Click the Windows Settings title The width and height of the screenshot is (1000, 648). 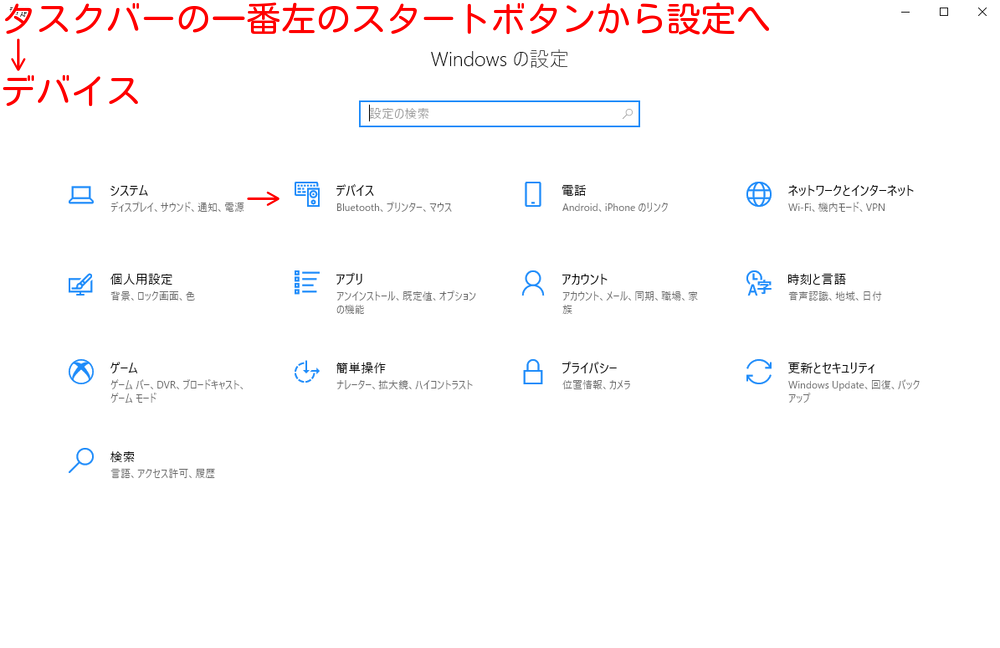coord(500,59)
